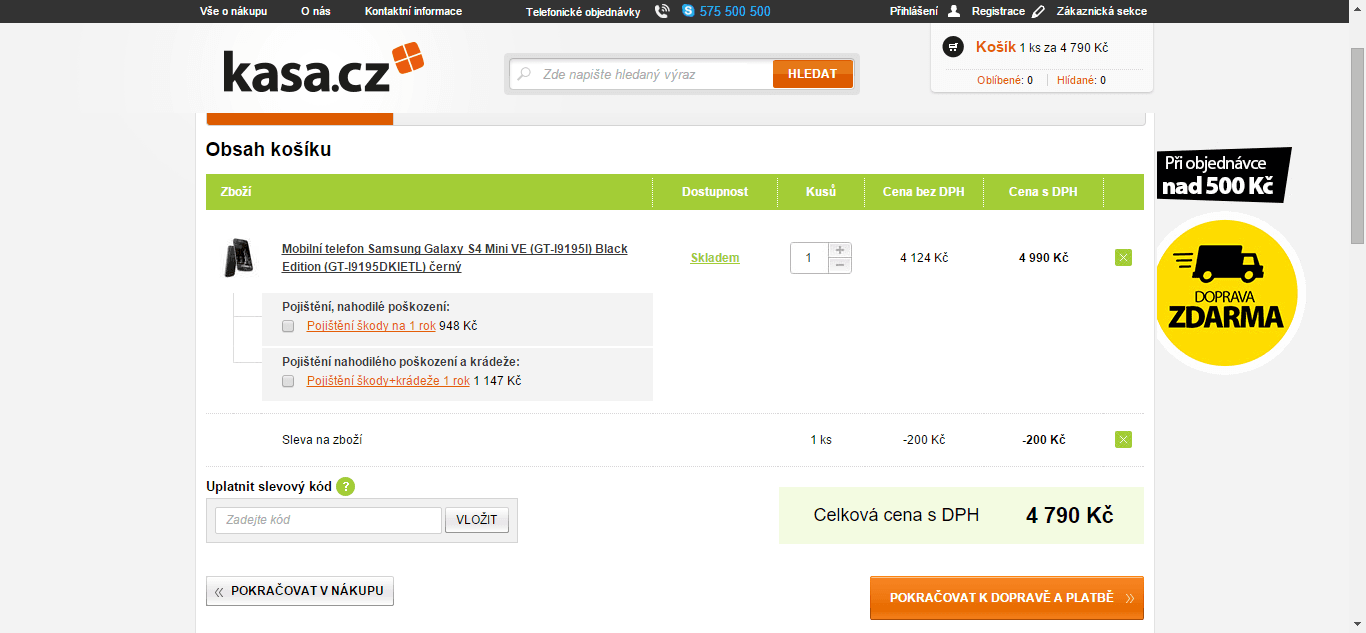The width and height of the screenshot is (1366, 633).
Task: Open Pojištění škody na 1 rok link
Action: point(371,326)
